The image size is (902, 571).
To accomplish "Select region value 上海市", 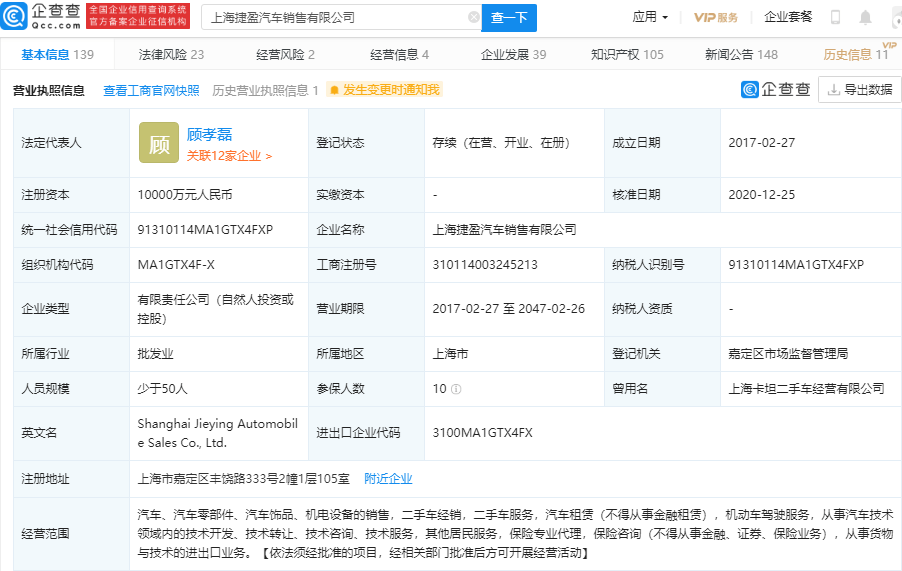I will (450, 354).
